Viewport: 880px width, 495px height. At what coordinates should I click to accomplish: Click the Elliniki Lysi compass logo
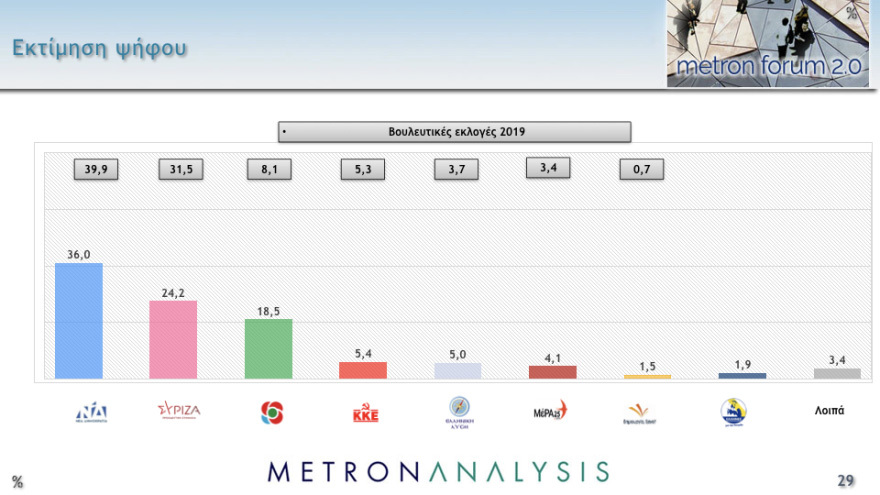(459, 412)
